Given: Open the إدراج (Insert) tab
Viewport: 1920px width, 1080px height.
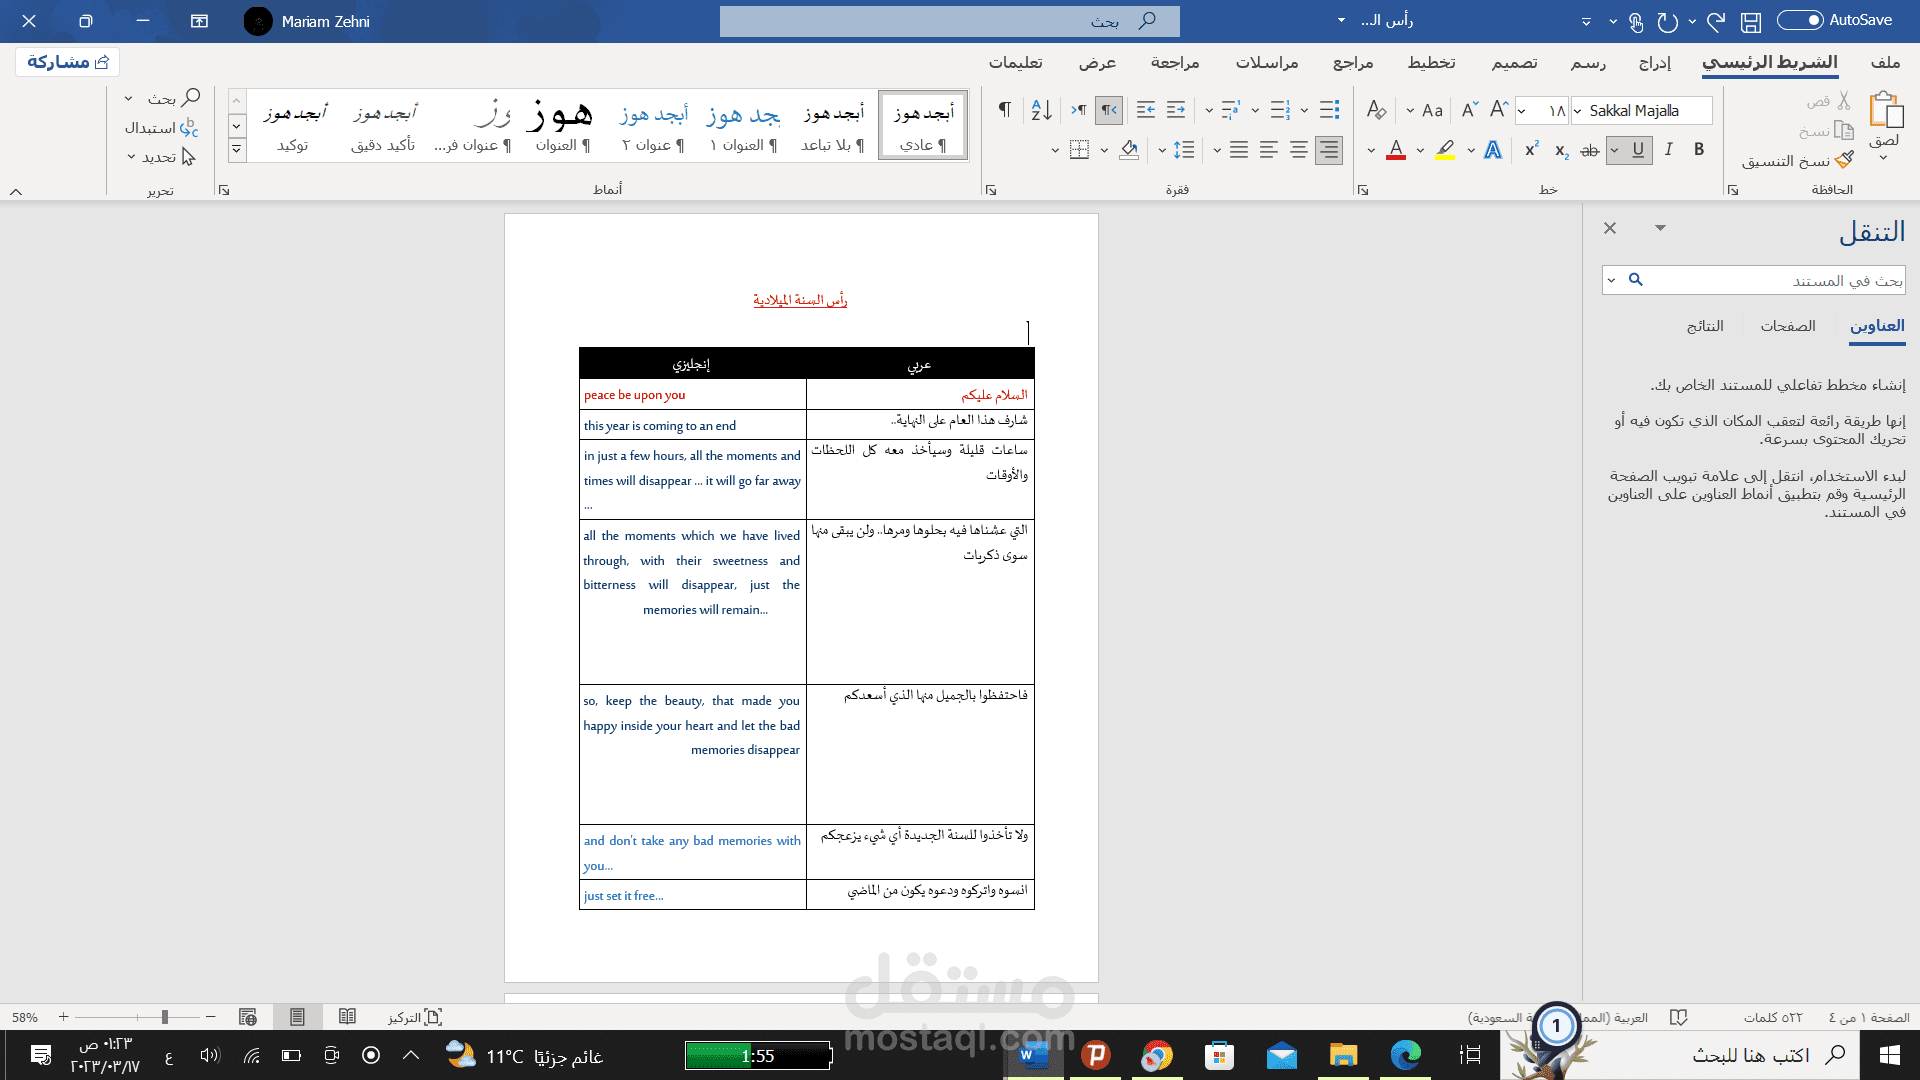Looking at the screenshot, I should click(x=1655, y=62).
